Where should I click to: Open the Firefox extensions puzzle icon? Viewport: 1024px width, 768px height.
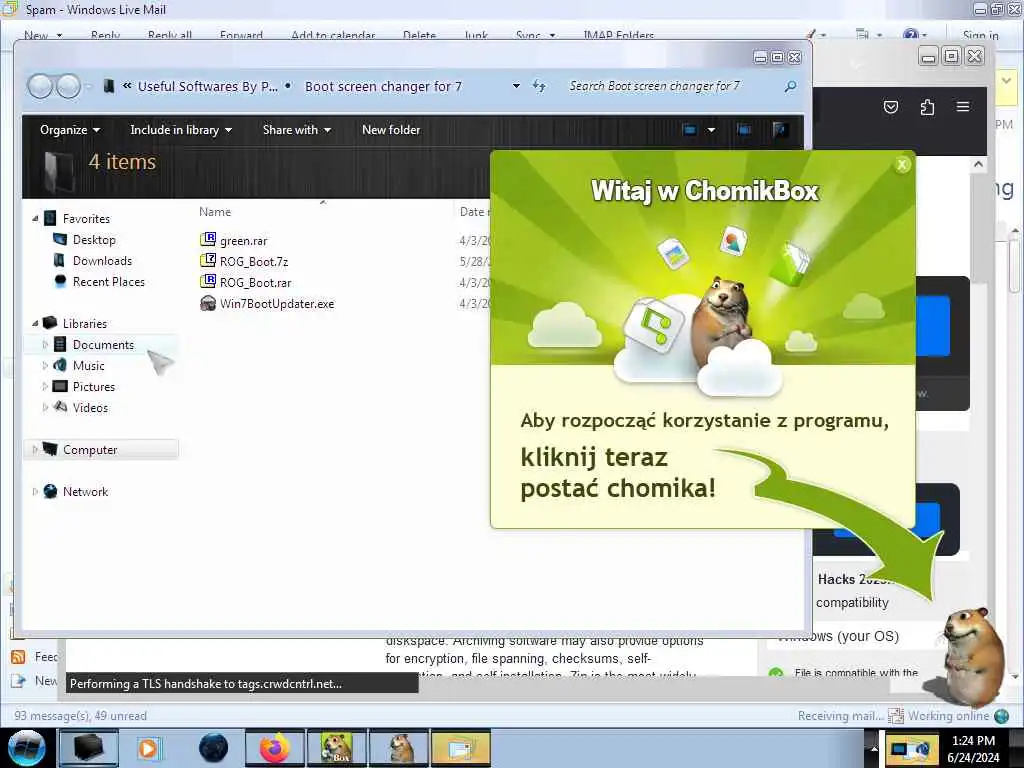coord(927,106)
